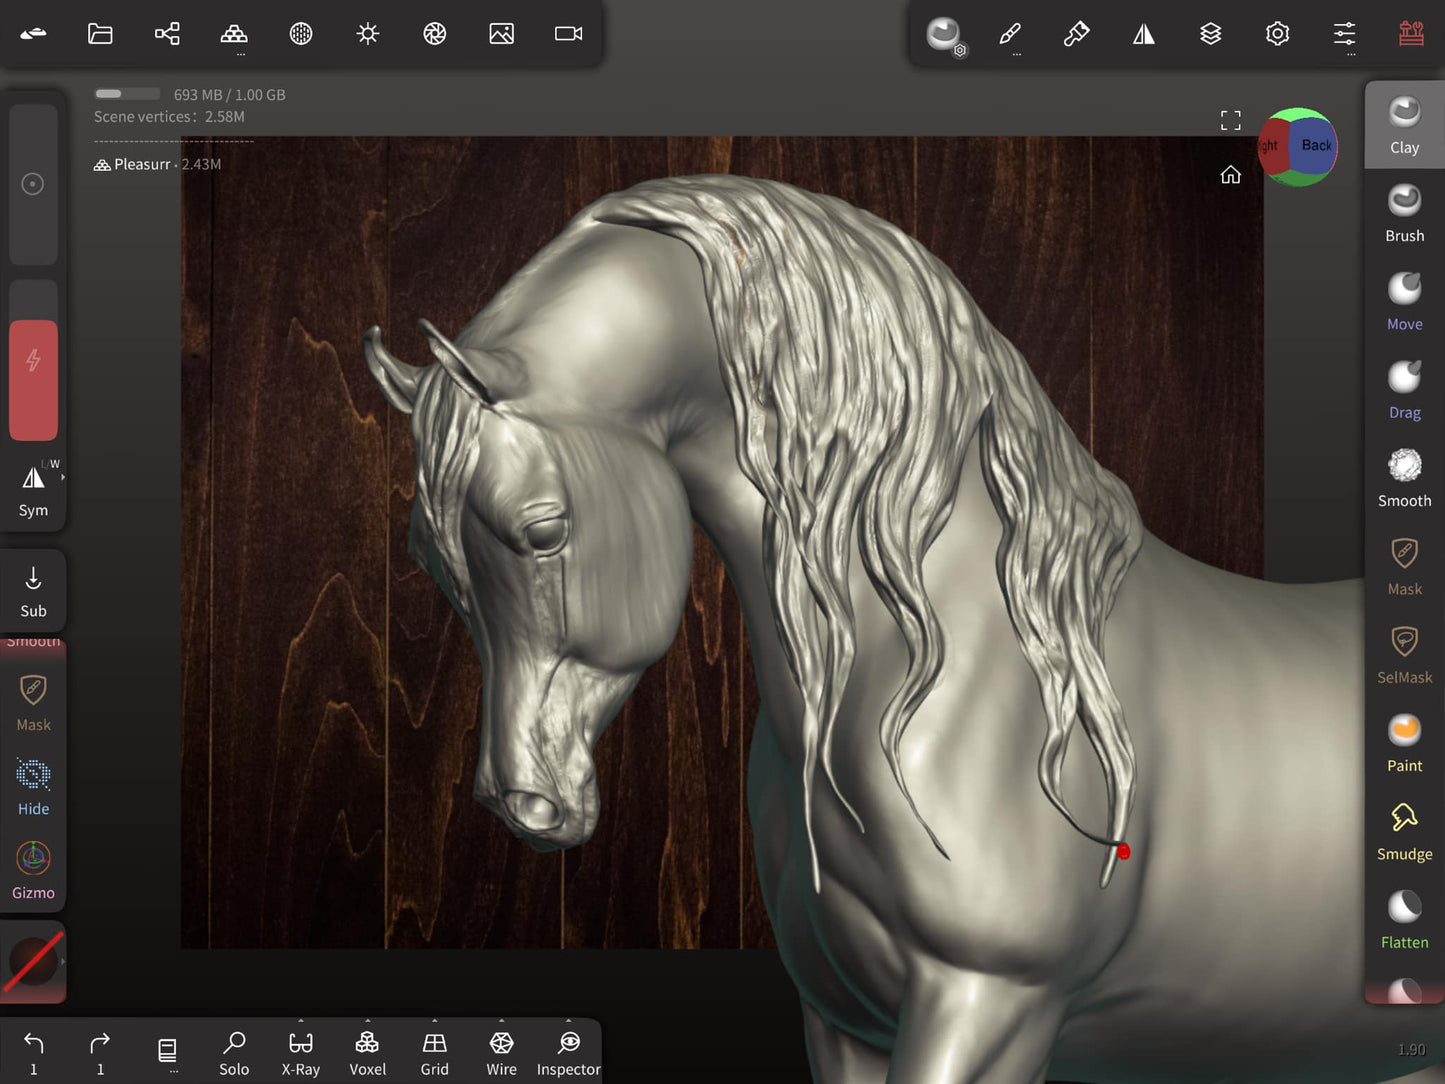Image resolution: width=1445 pixels, height=1084 pixels.
Task: Select the Brush tool
Action: click(1404, 213)
